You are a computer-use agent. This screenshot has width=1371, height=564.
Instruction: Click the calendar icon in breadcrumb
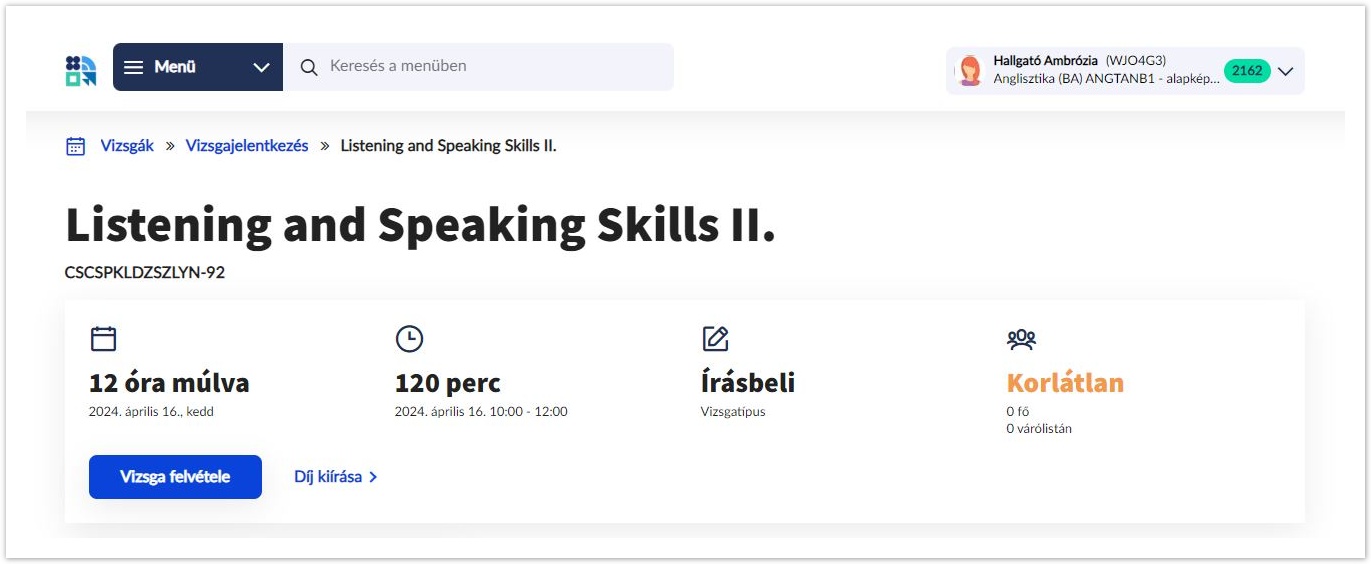(x=75, y=146)
